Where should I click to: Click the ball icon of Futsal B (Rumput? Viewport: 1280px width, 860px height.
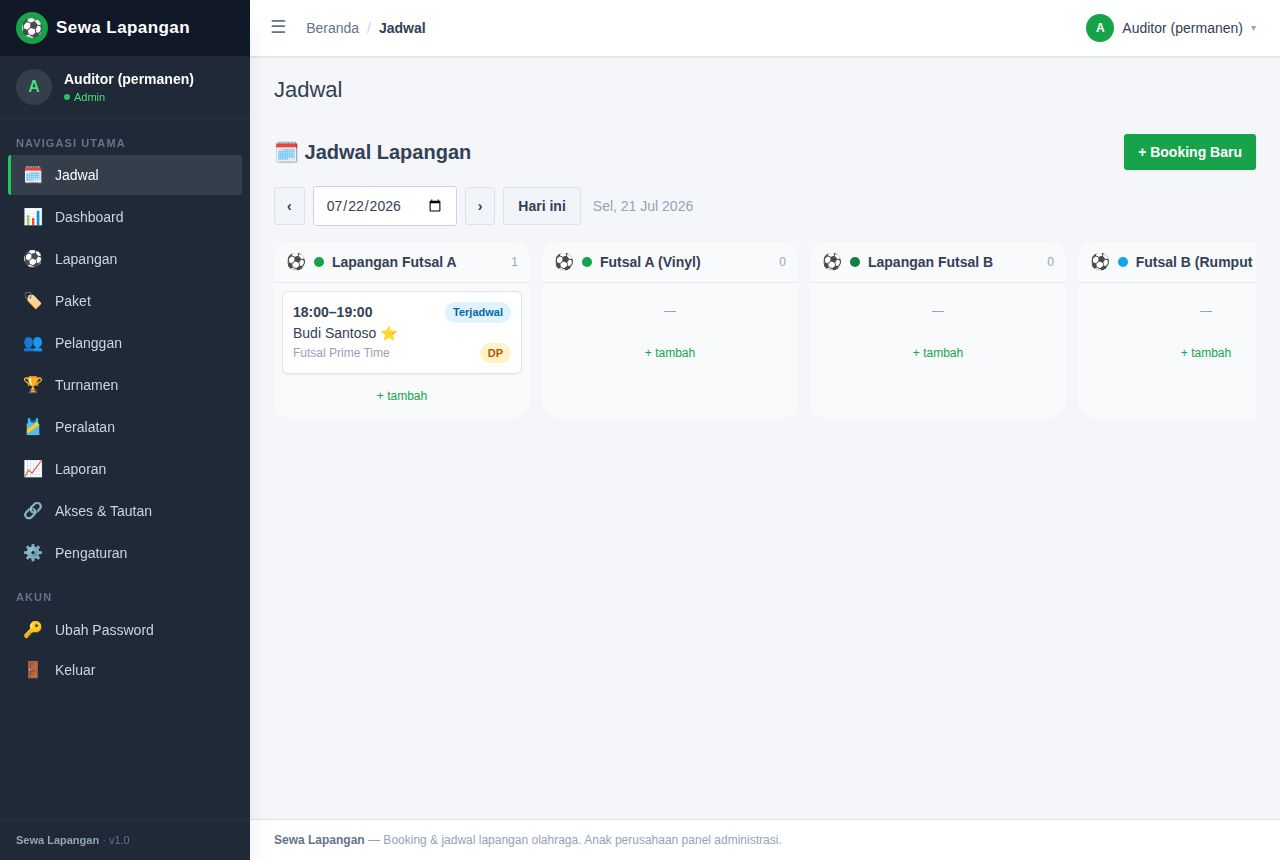coord(1100,262)
